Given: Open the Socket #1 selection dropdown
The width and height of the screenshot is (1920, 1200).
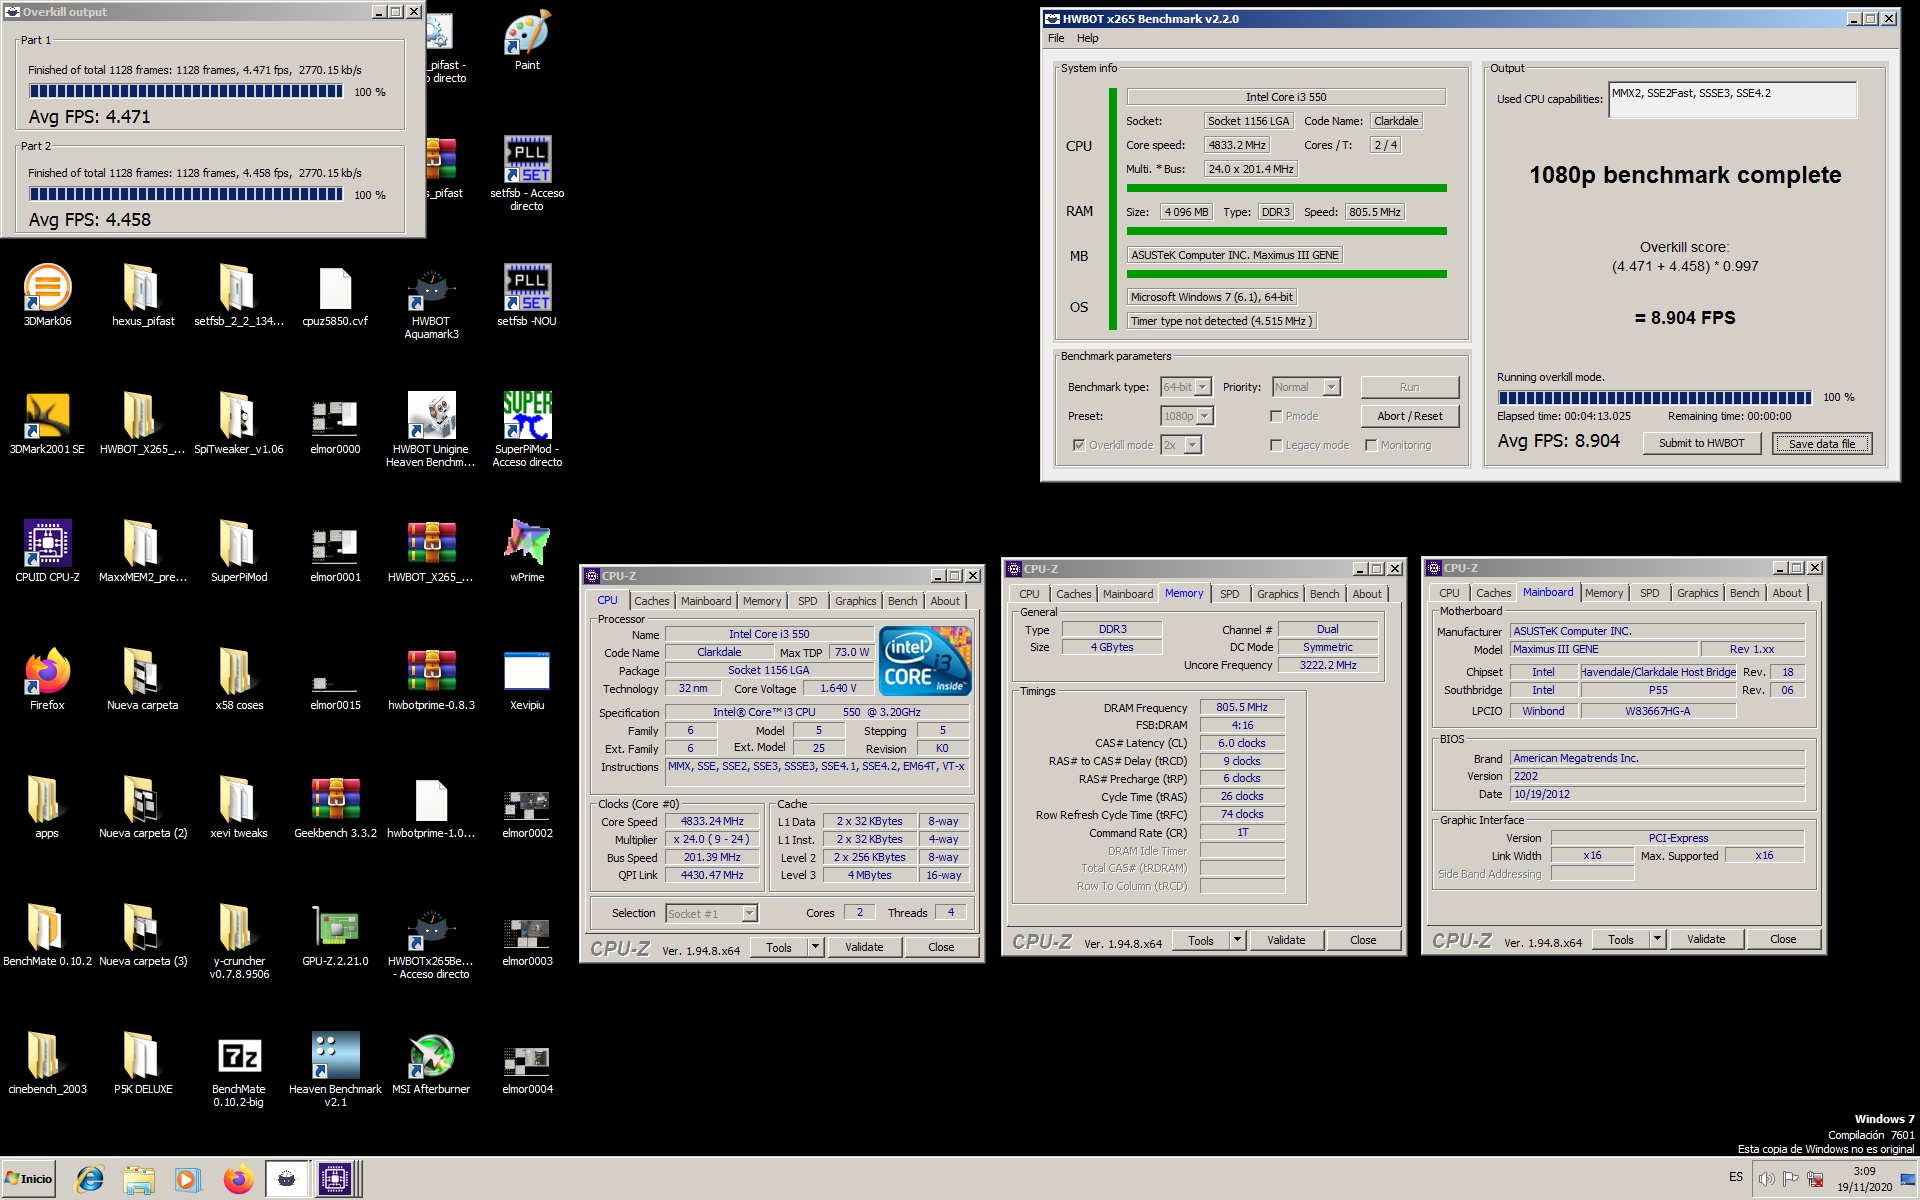Looking at the screenshot, I should (749, 913).
